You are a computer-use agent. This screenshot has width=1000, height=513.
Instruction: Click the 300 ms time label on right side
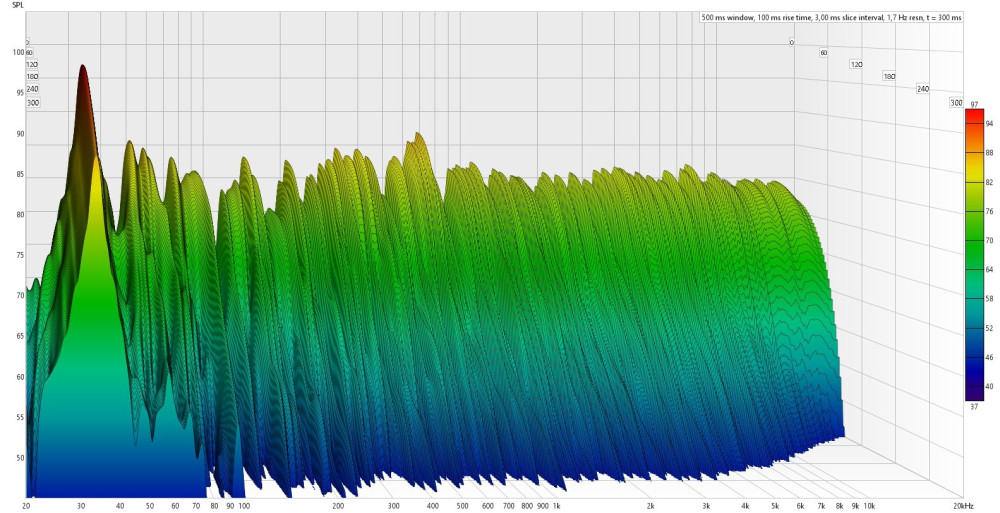tap(956, 103)
